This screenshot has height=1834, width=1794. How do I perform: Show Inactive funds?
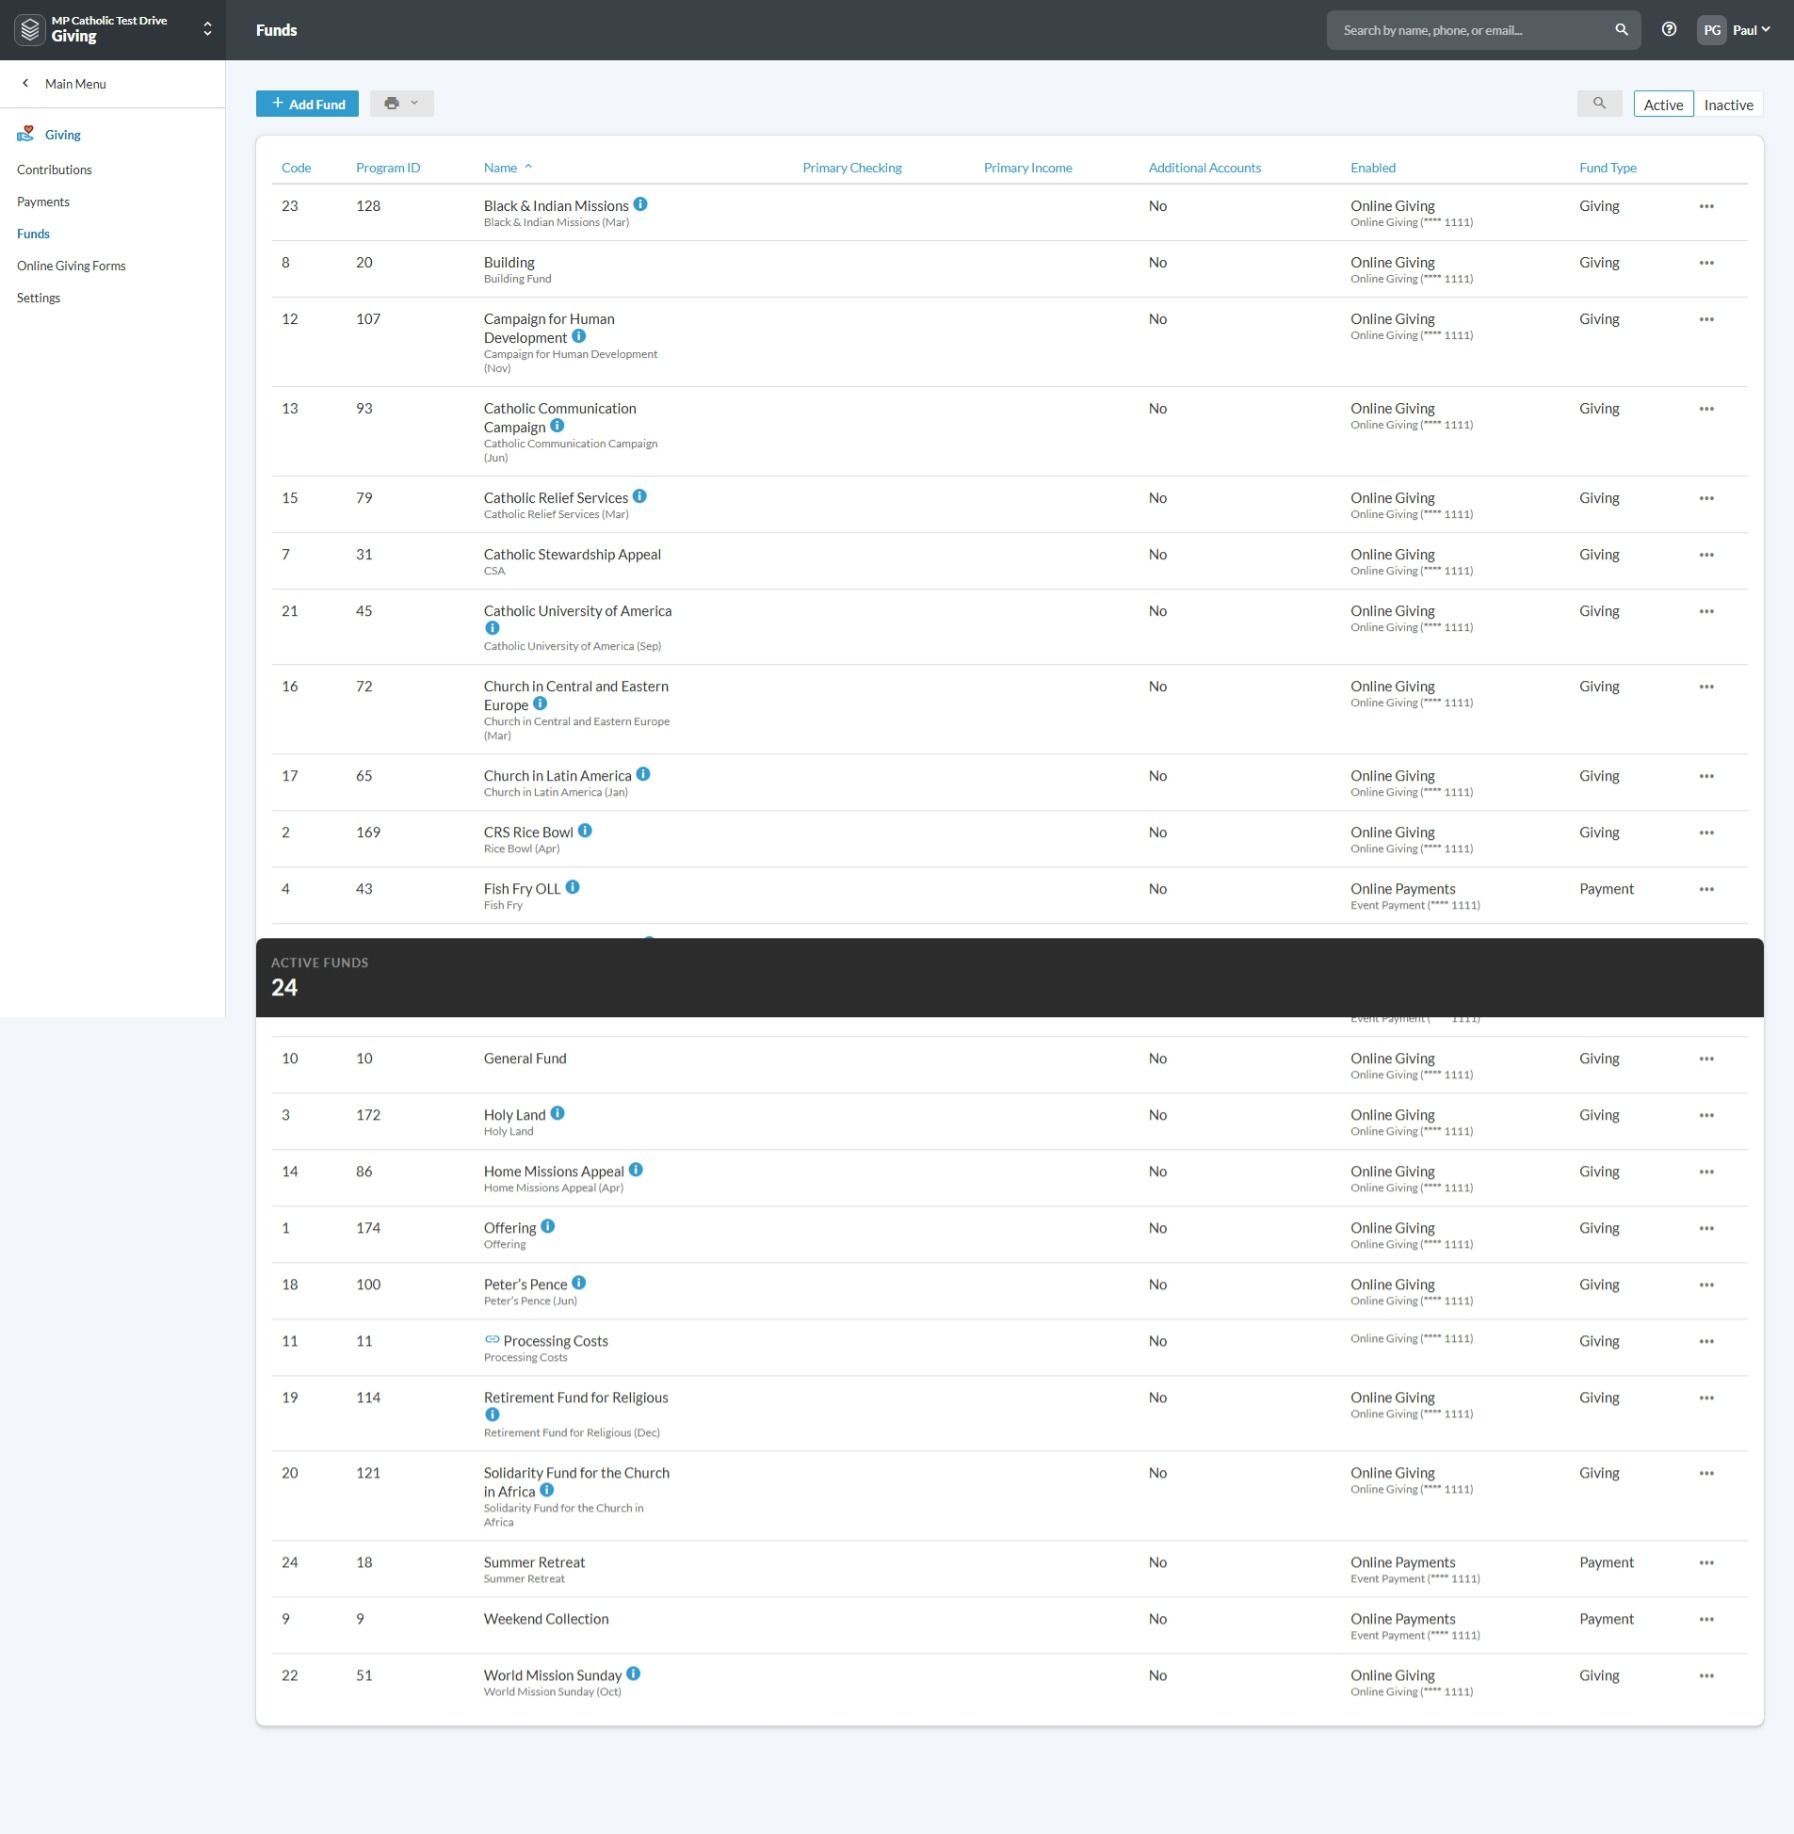pos(1728,105)
